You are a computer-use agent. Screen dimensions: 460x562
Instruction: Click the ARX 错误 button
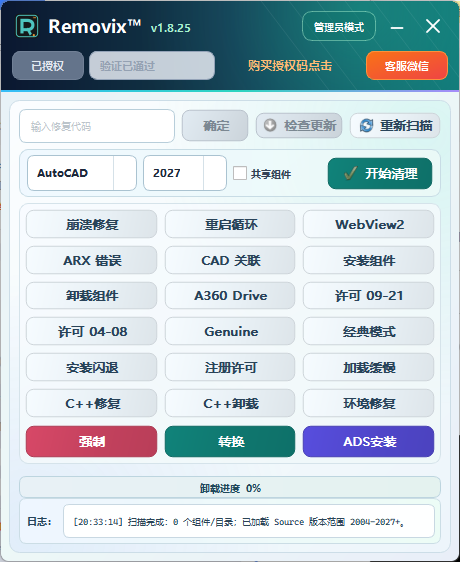[x=91, y=260]
